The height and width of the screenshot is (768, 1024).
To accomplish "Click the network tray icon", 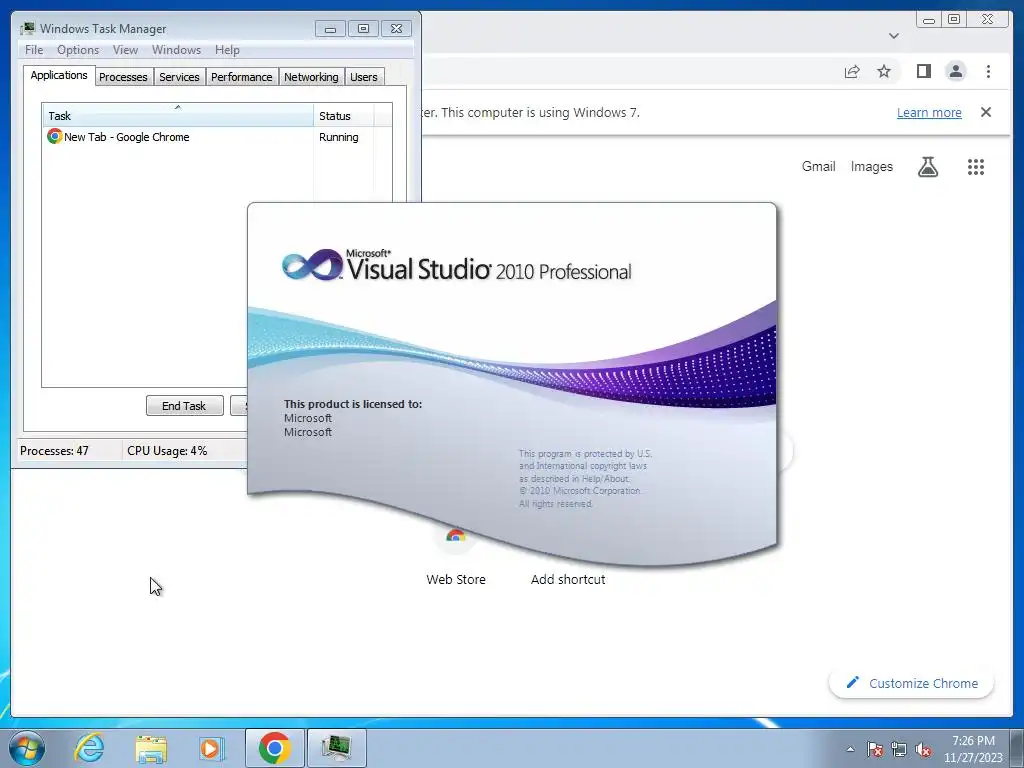I will pyautogui.click(x=899, y=749).
